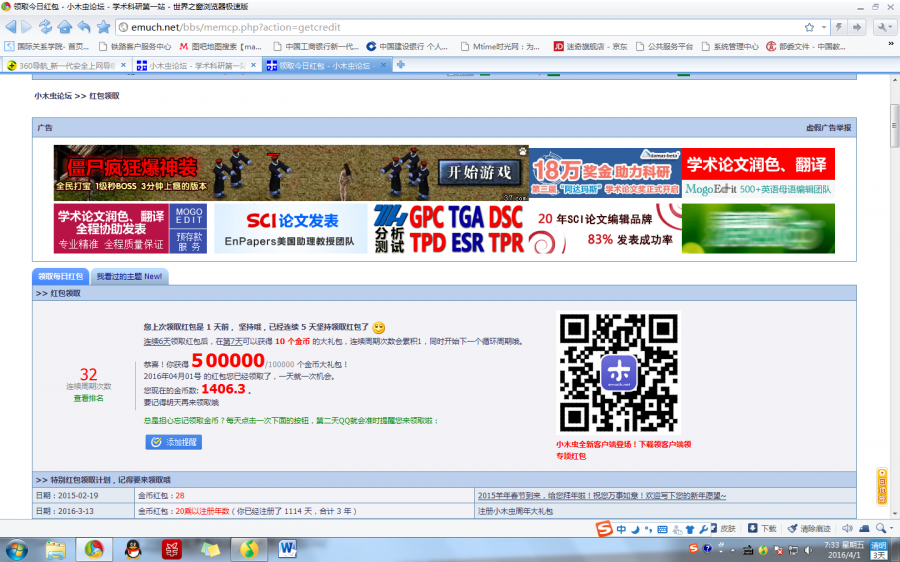The image size is (900, 562).
Task: Click the lightning speed mode icon
Action: coord(840,27)
